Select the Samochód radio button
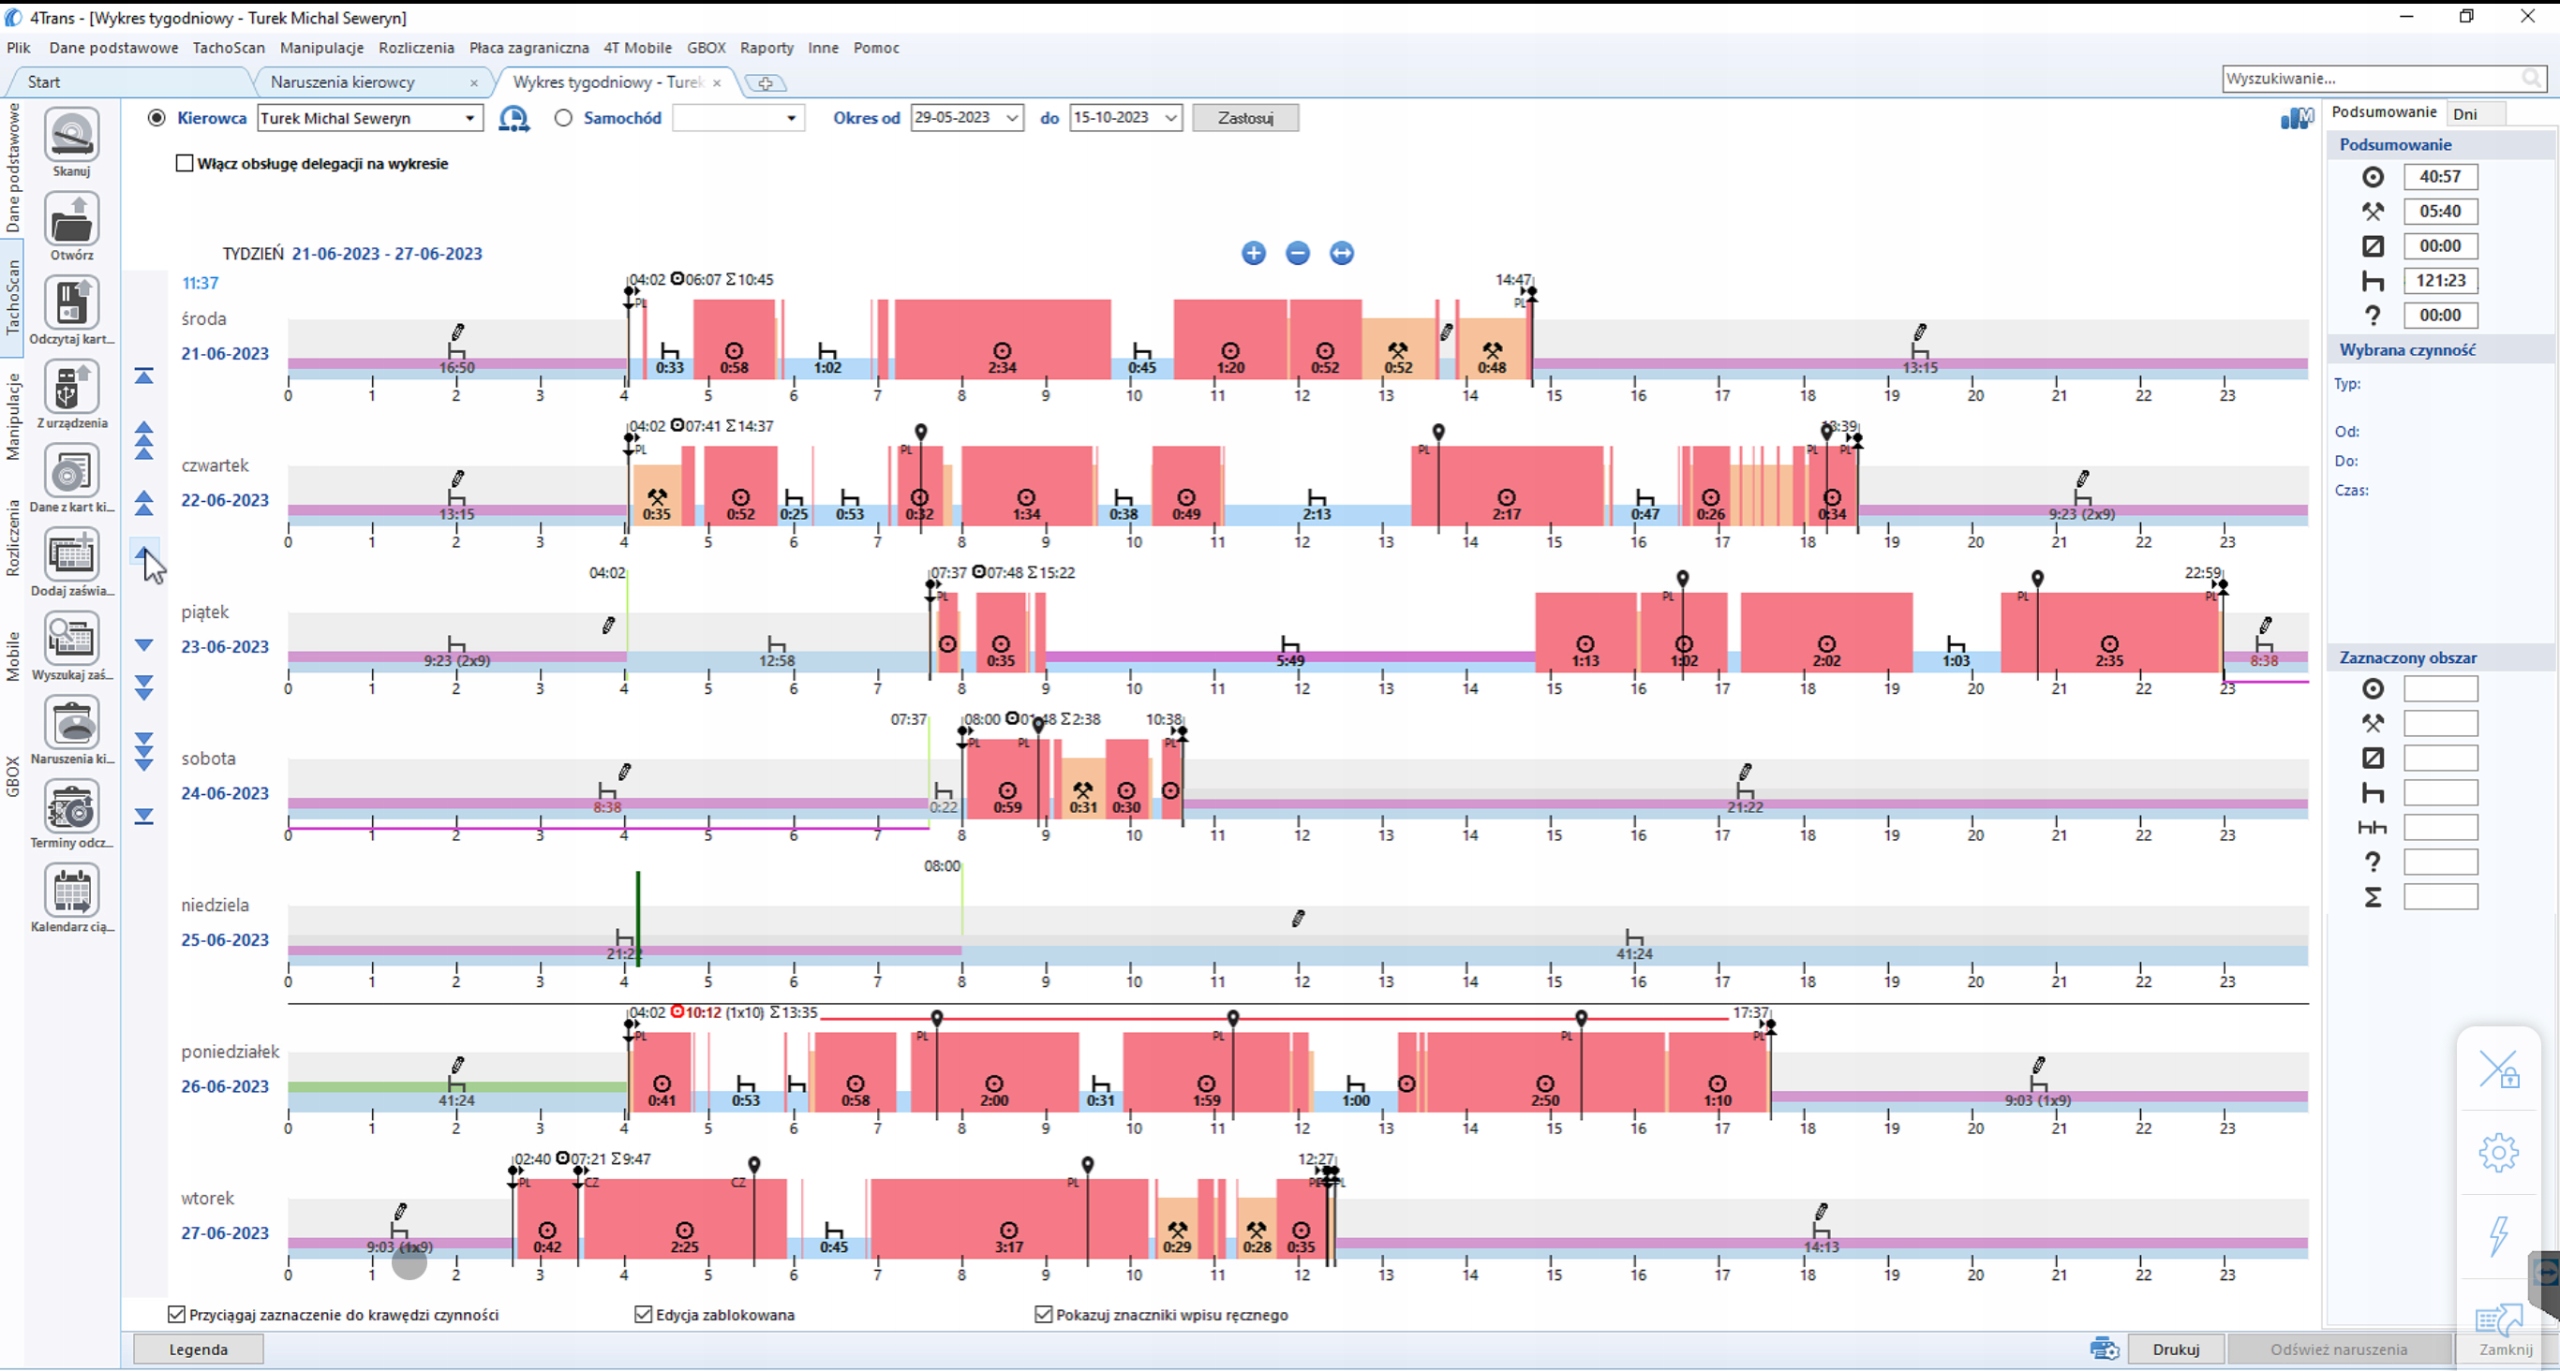 click(564, 118)
